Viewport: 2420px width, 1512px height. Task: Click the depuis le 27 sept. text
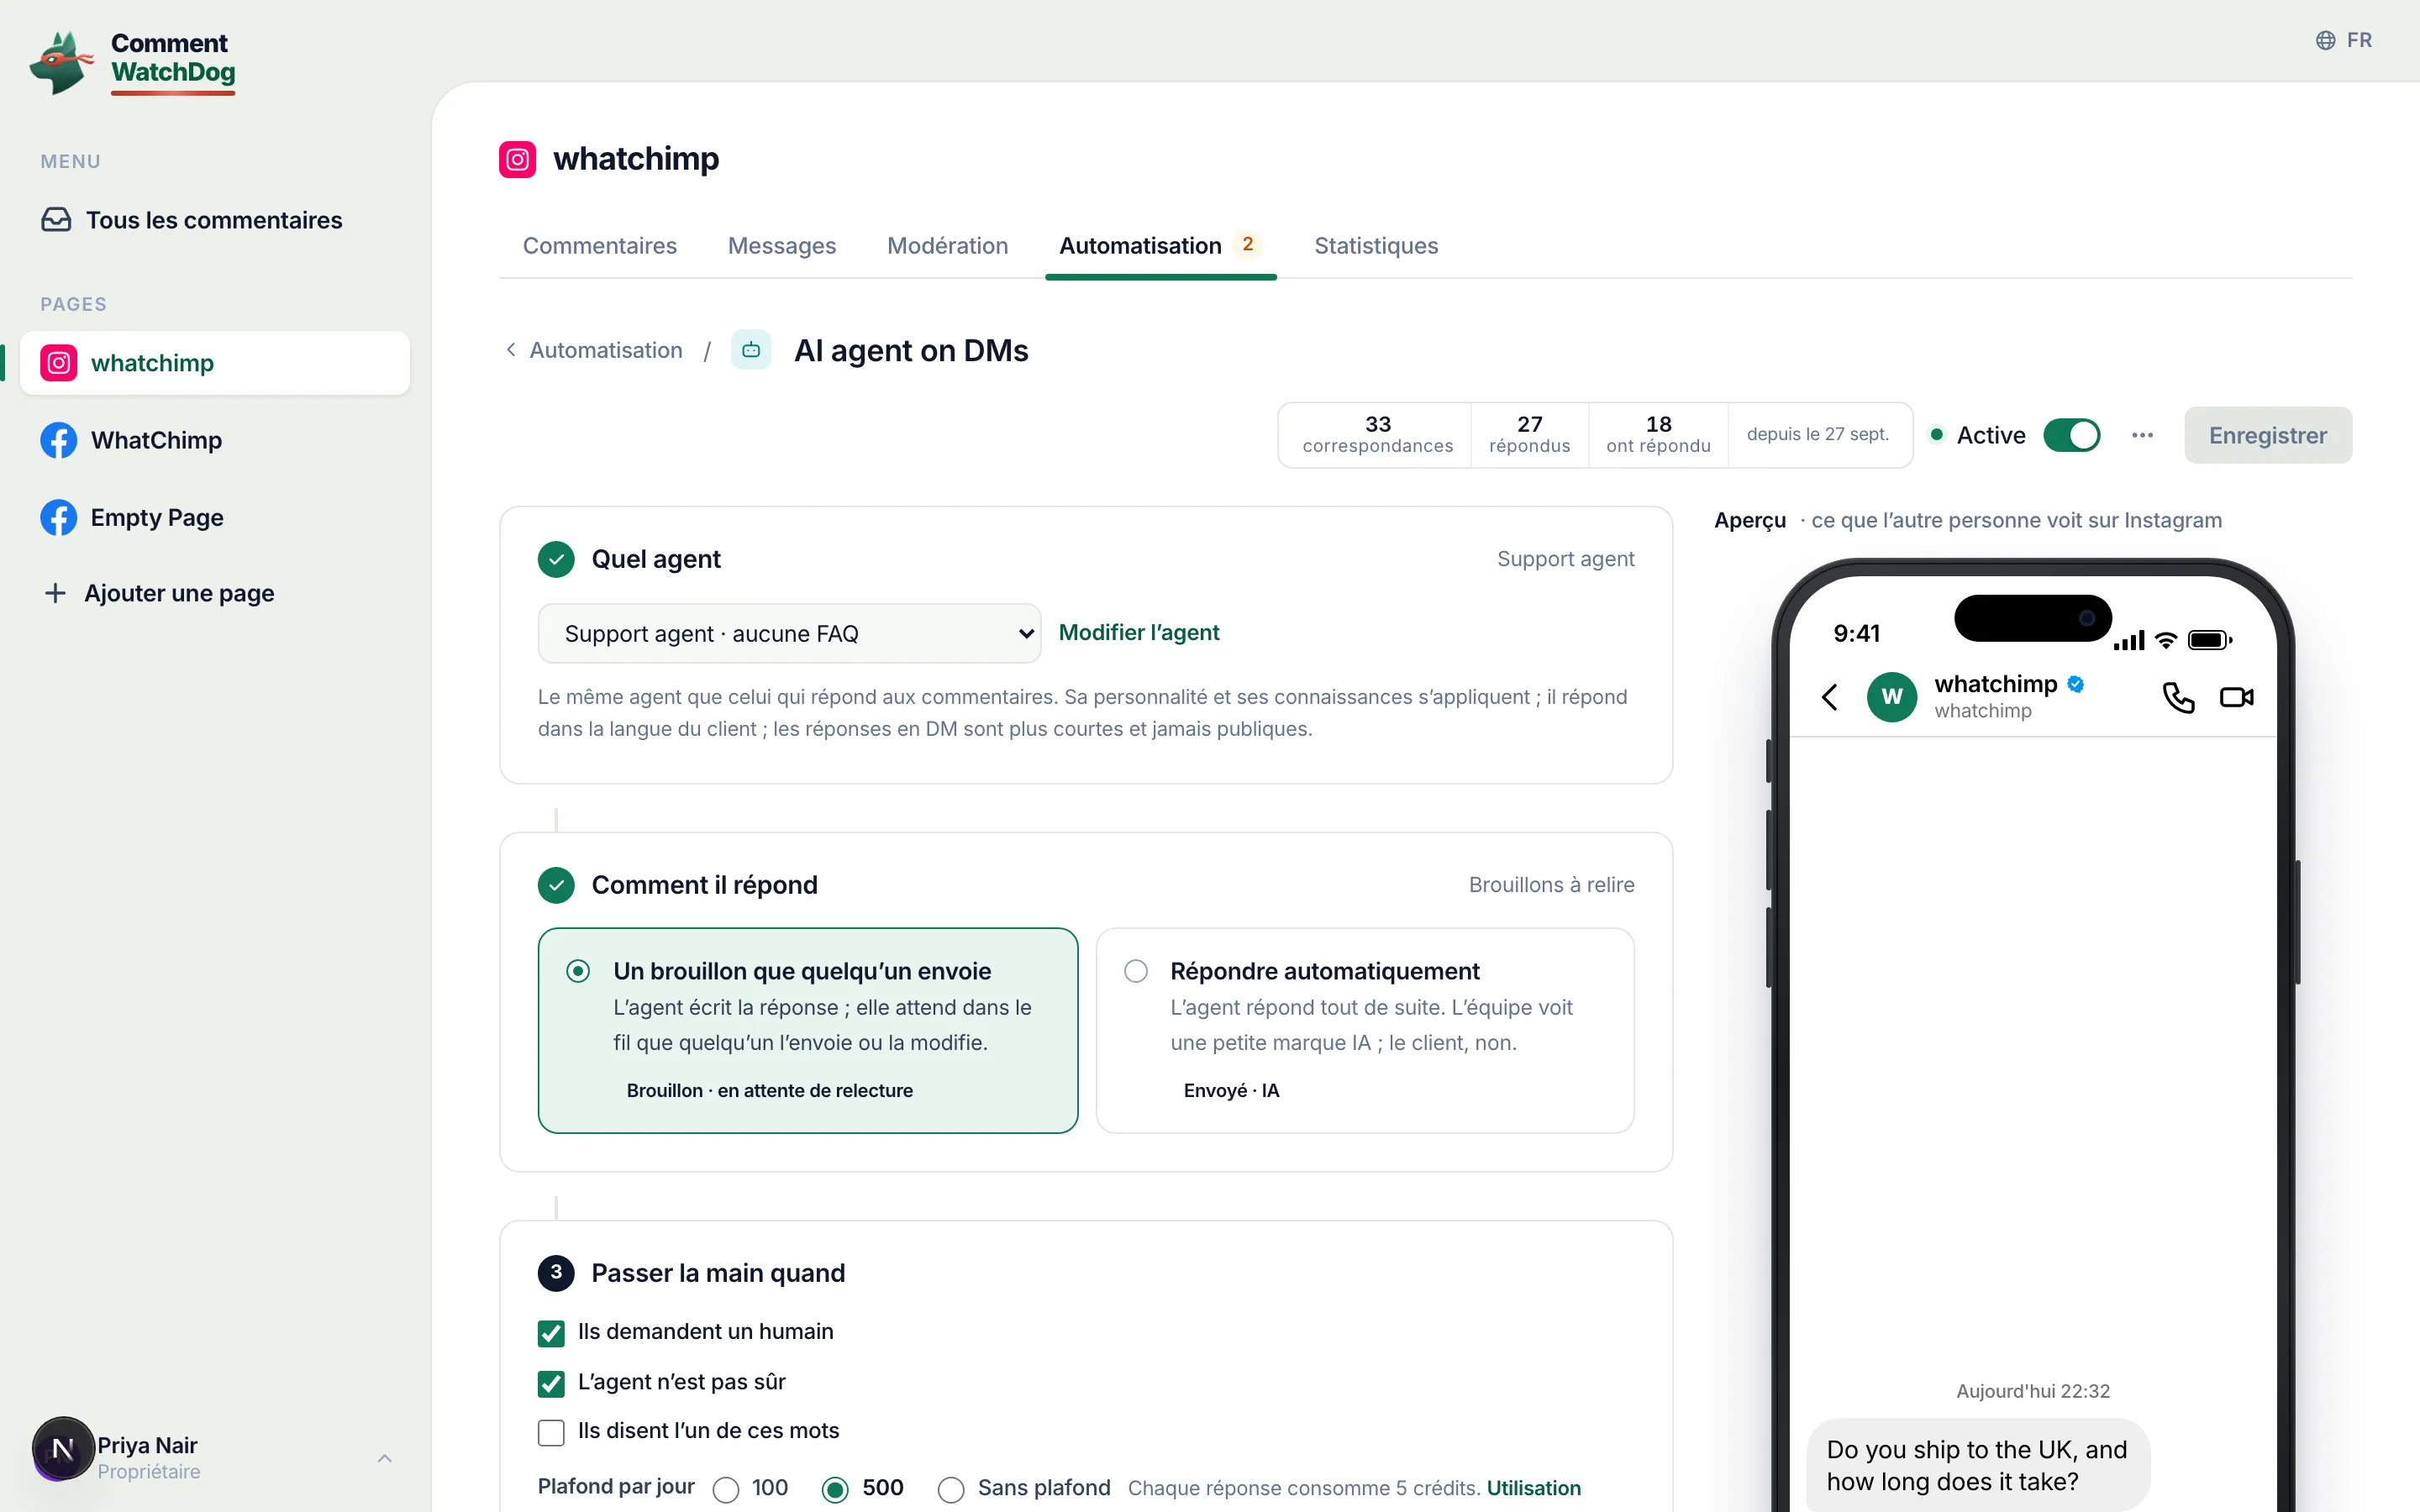[1818, 434]
